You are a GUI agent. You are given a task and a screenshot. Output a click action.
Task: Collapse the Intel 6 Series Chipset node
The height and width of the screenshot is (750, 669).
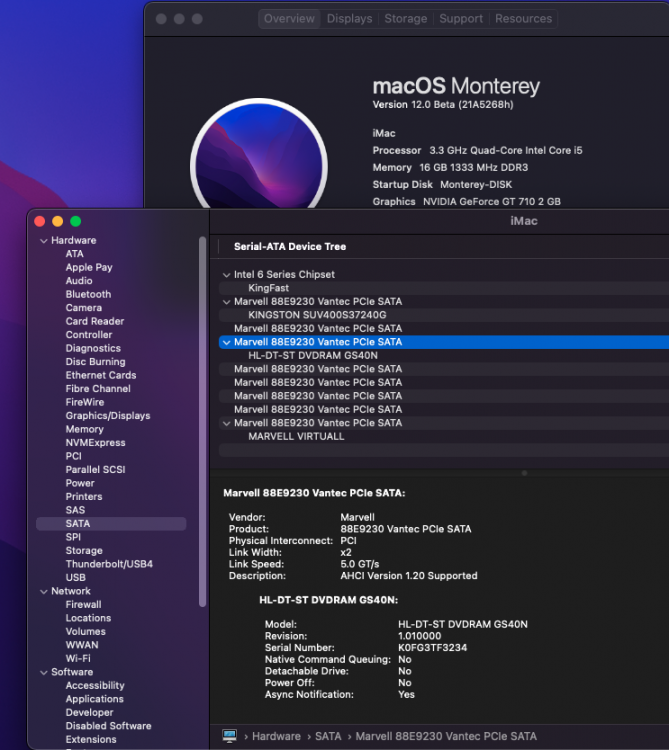pyautogui.click(x=226, y=275)
